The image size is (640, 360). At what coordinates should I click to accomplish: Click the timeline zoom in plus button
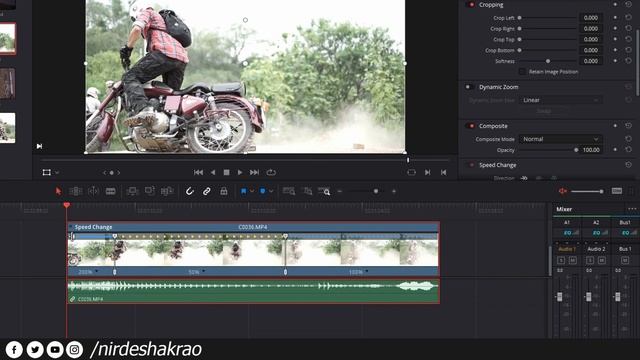[394, 191]
